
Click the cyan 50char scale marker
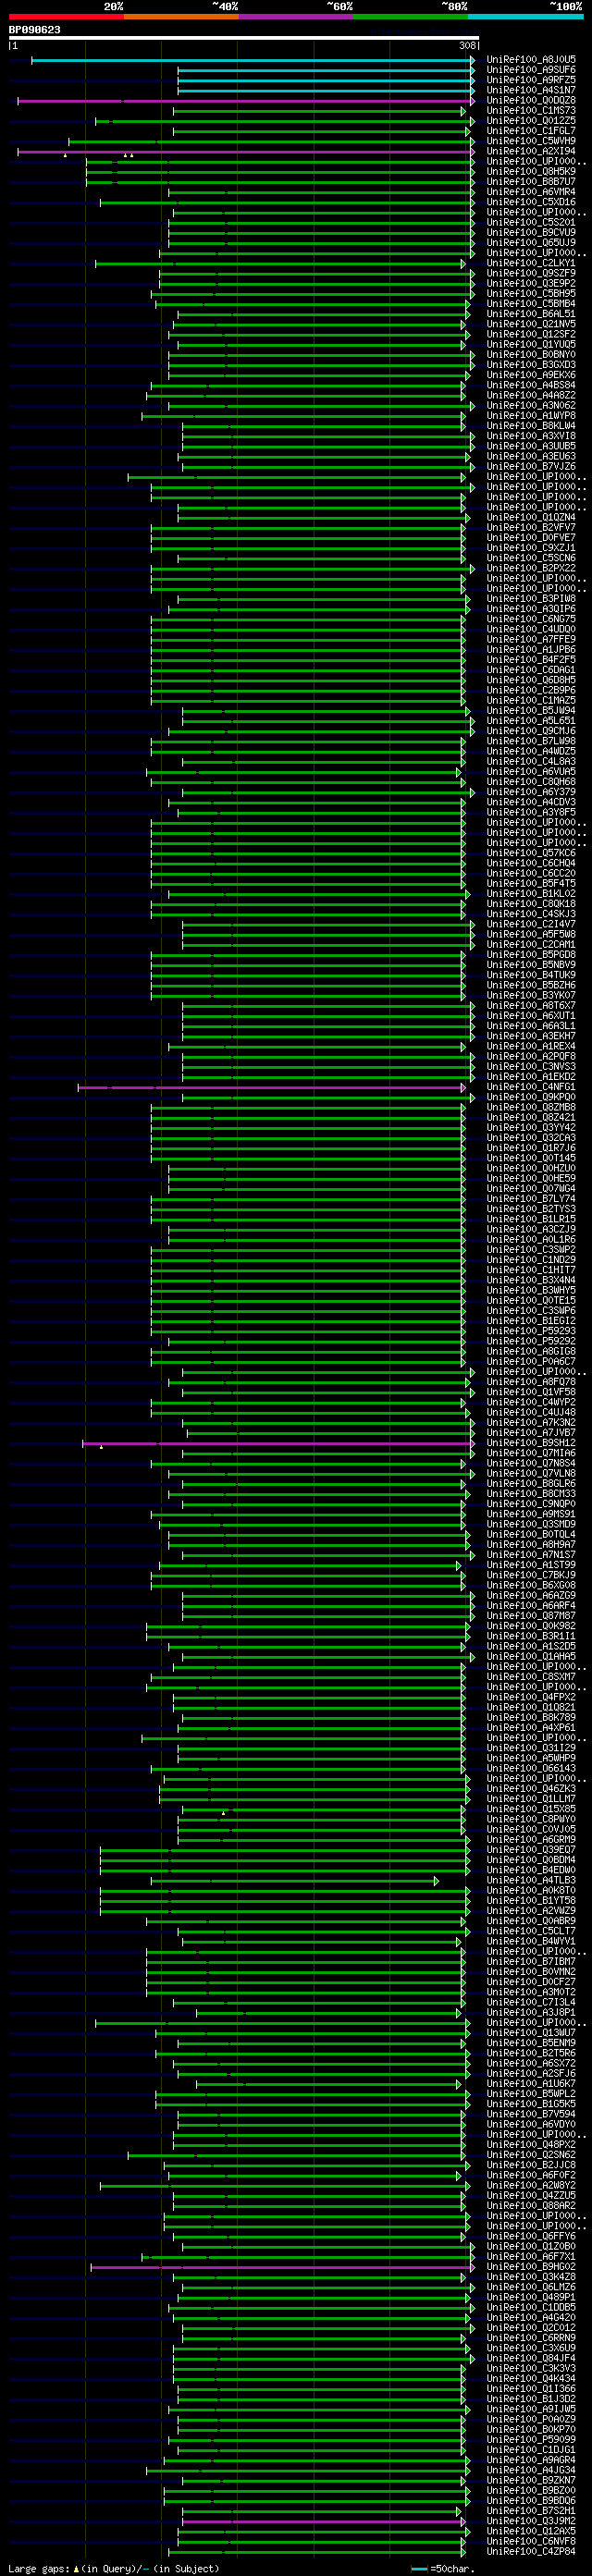tap(420, 2569)
